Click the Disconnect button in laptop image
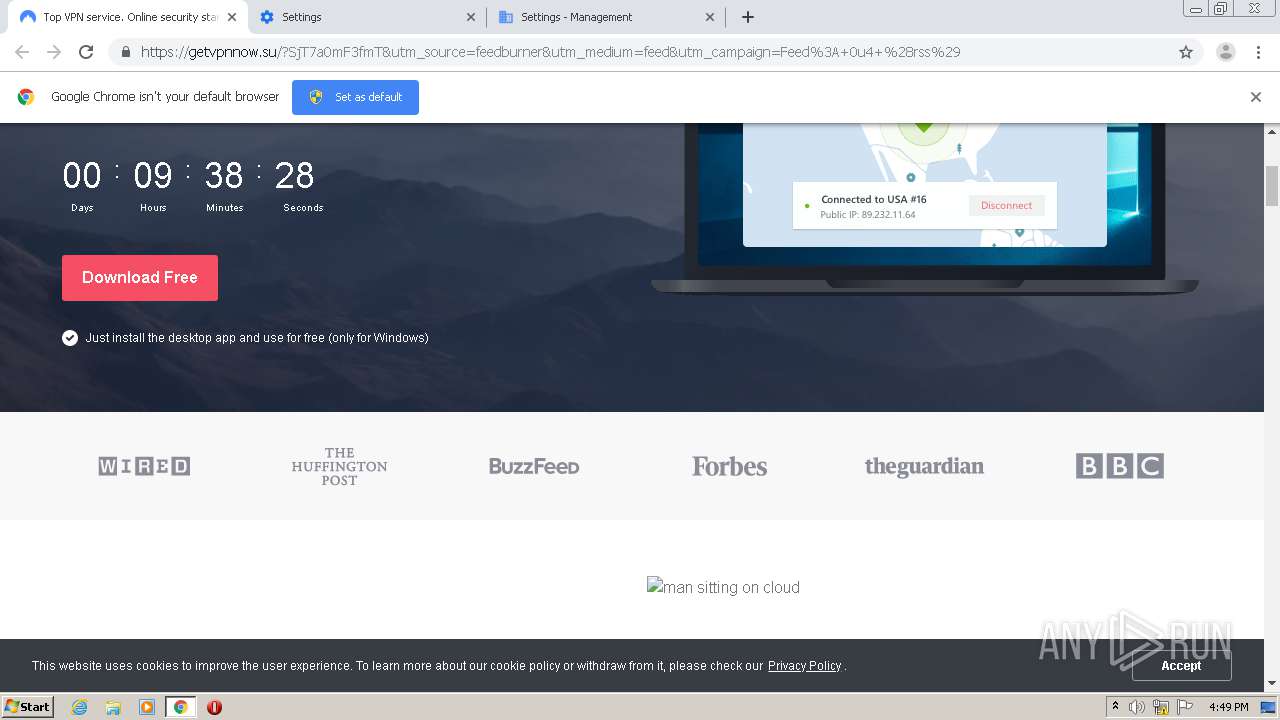This screenshot has width=1280, height=720. coord(1006,205)
